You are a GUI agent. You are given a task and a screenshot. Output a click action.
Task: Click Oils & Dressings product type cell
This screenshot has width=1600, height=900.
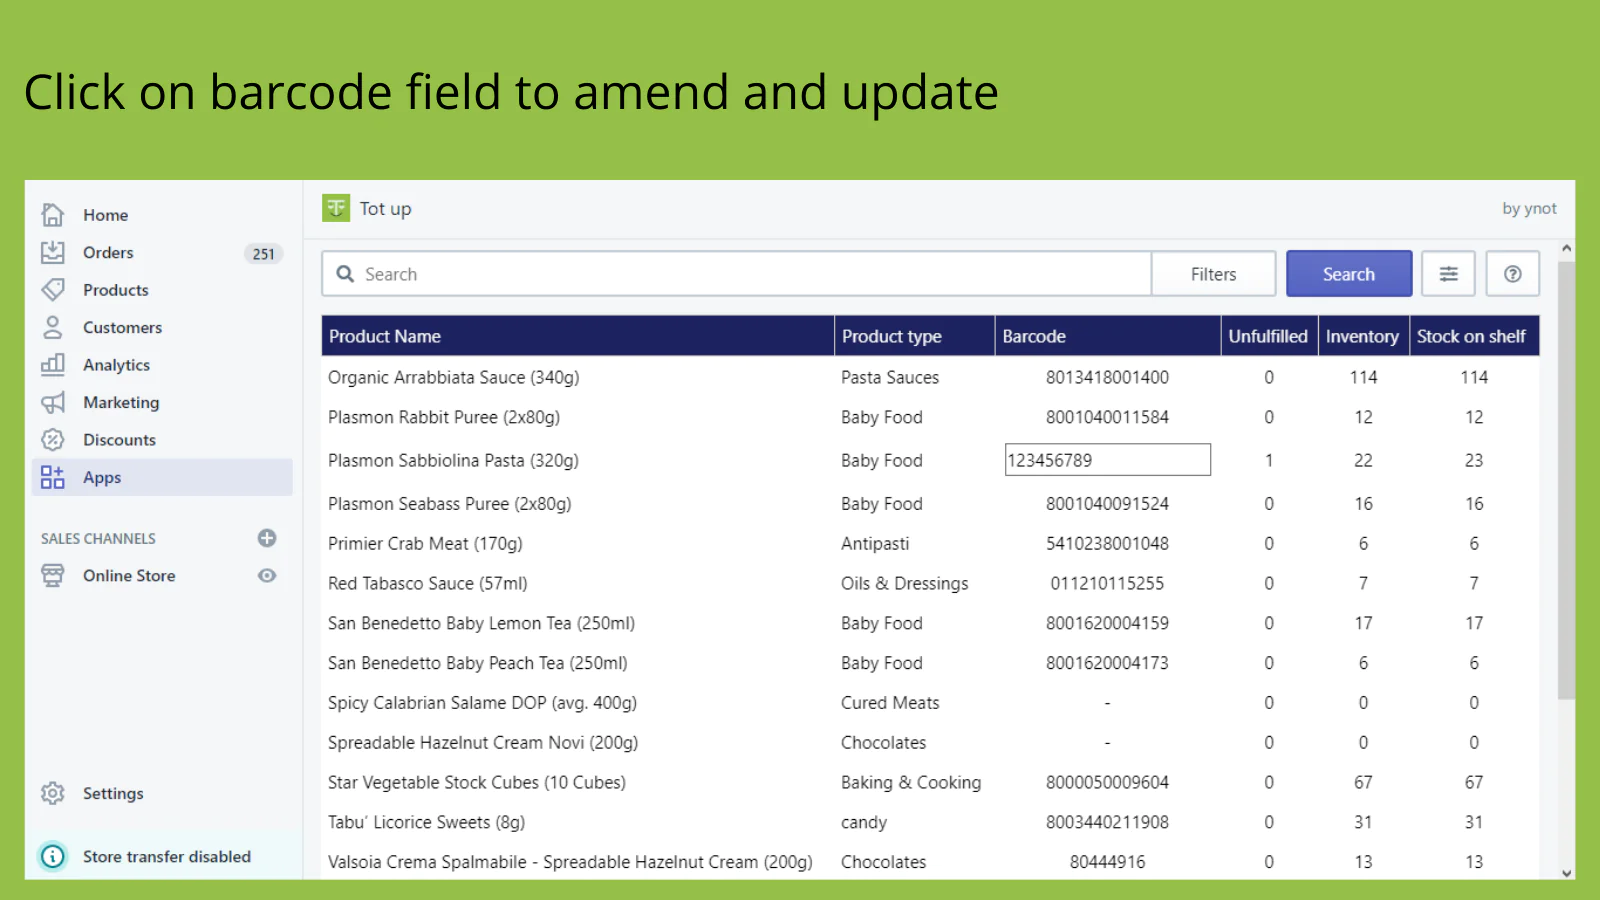click(904, 583)
